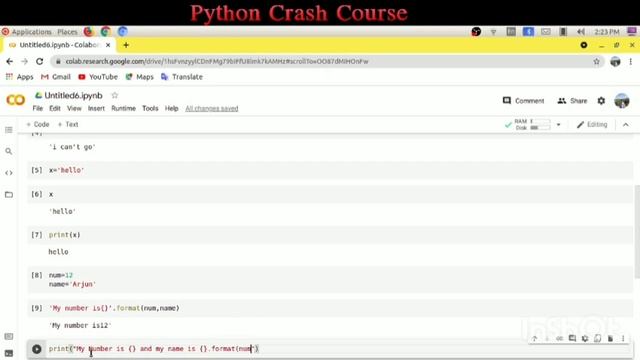Copy link to the active cell
This screenshot has height=360, width=640.
(560, 338)
